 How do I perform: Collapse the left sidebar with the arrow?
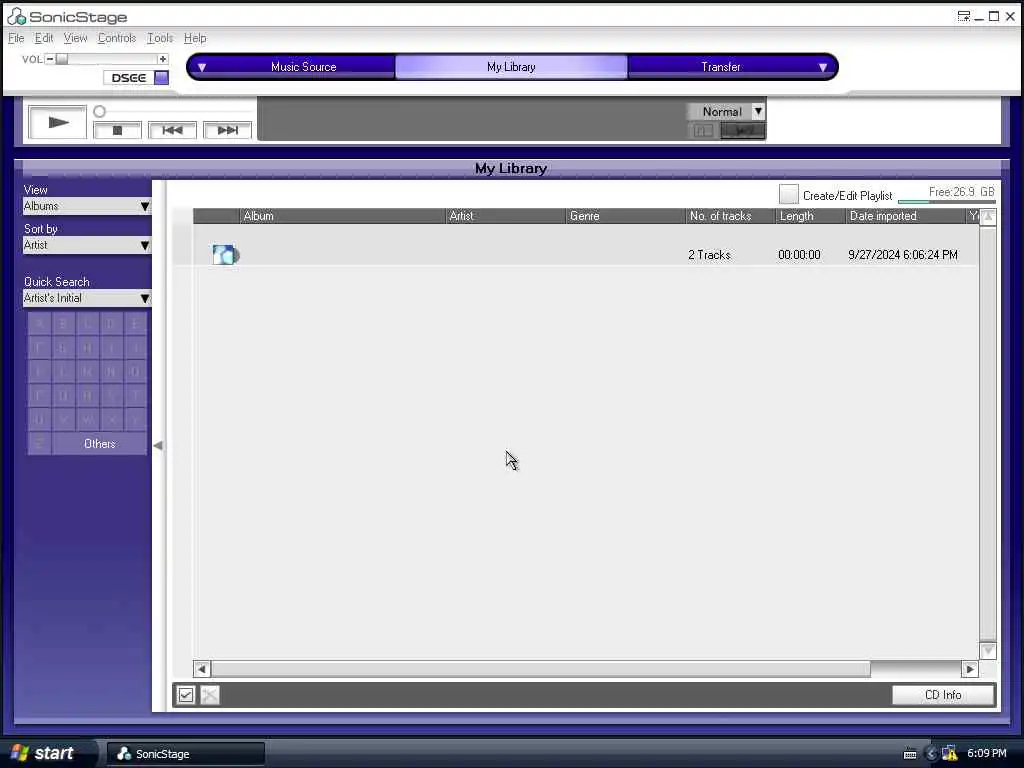tap(158, 445)
